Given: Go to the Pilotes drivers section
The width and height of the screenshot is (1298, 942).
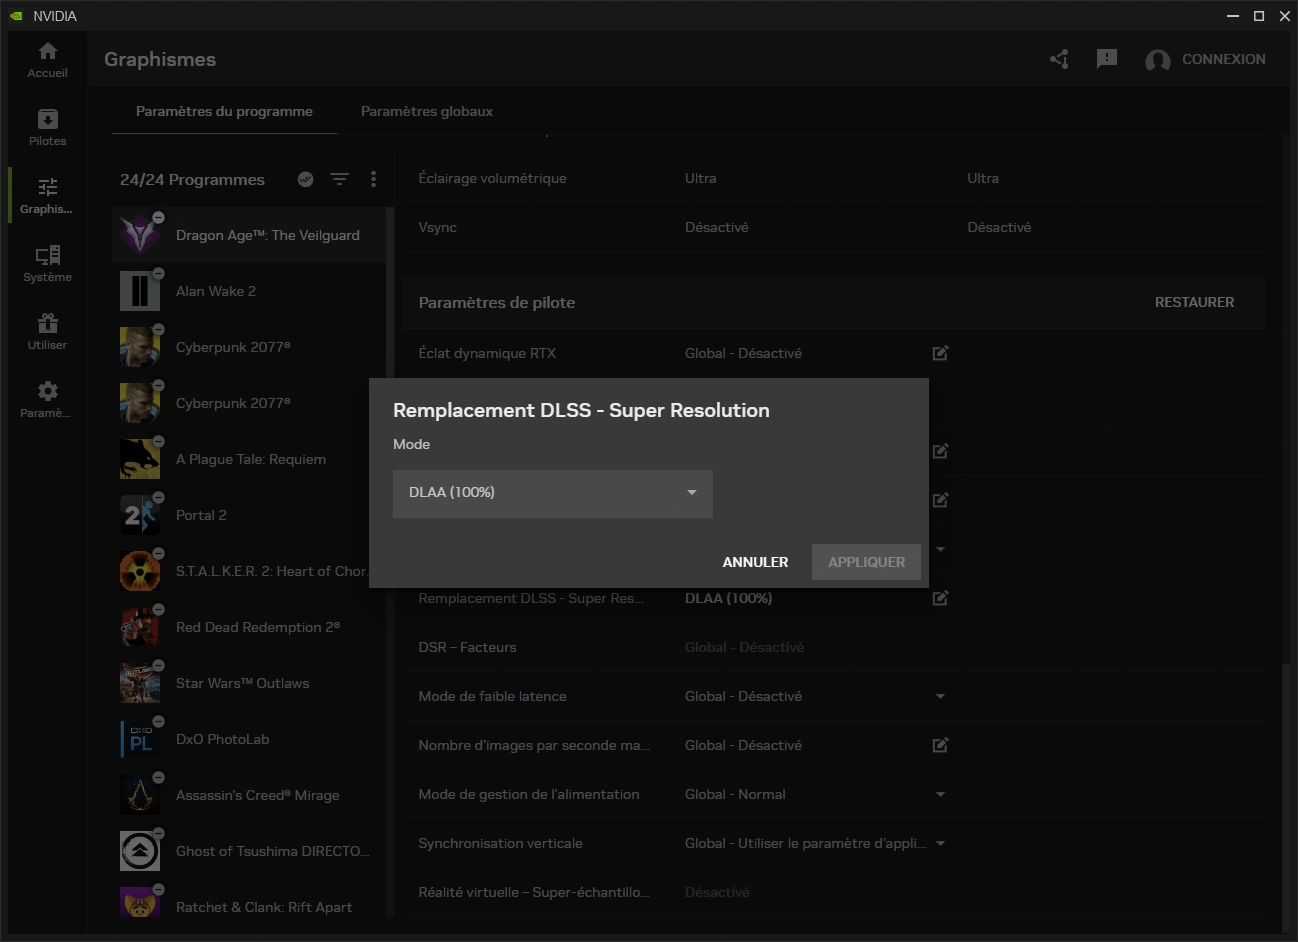Looking at the screenshot, I should (x=47, y=127).
